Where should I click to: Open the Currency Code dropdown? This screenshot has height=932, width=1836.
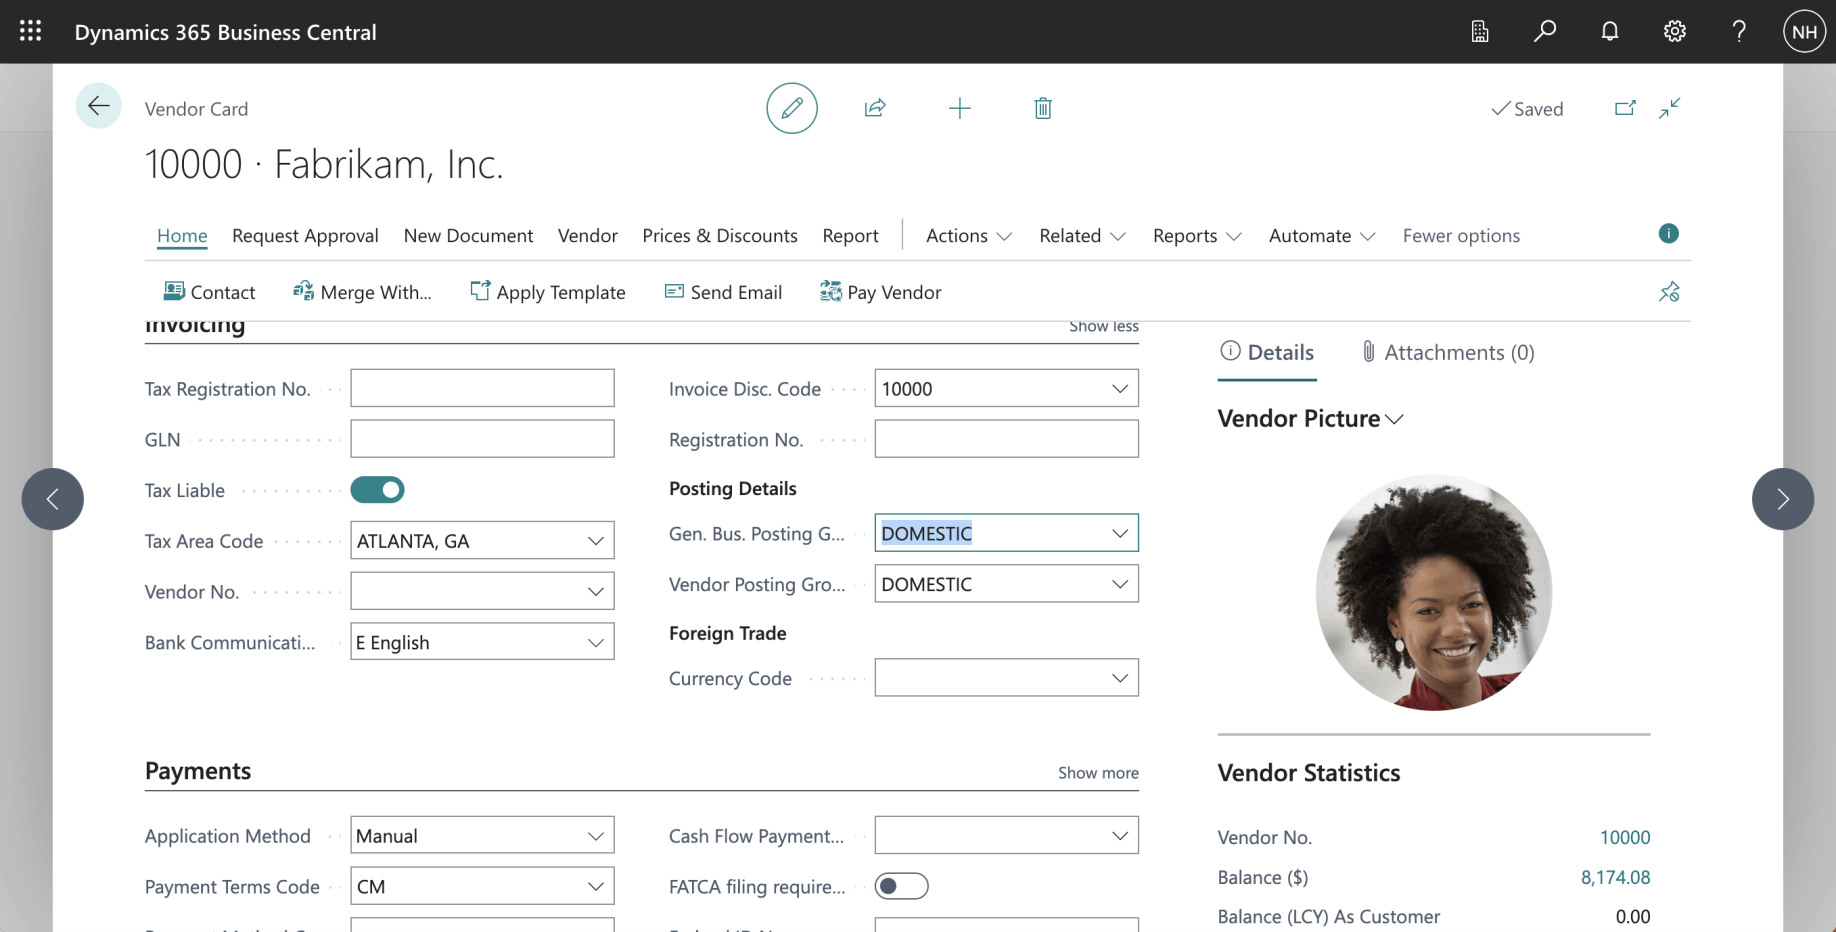coord(1120,678)
